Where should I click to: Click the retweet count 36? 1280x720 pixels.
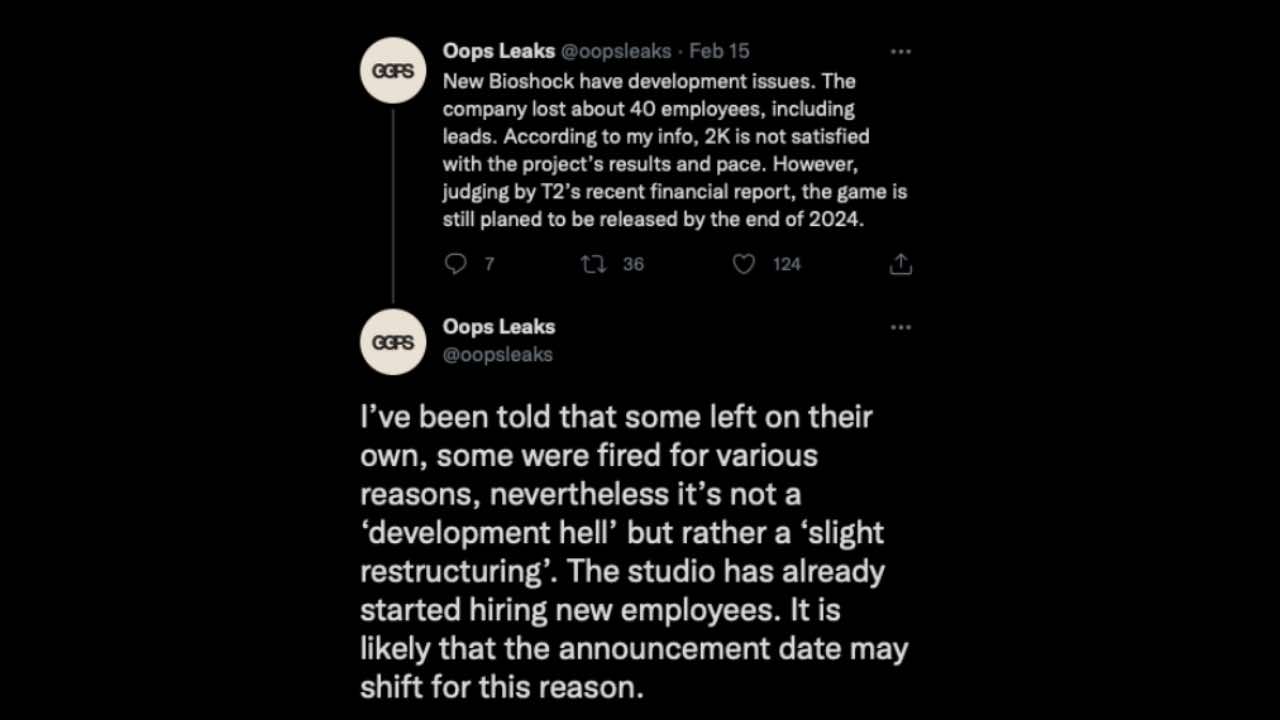(x=633, y=264)
